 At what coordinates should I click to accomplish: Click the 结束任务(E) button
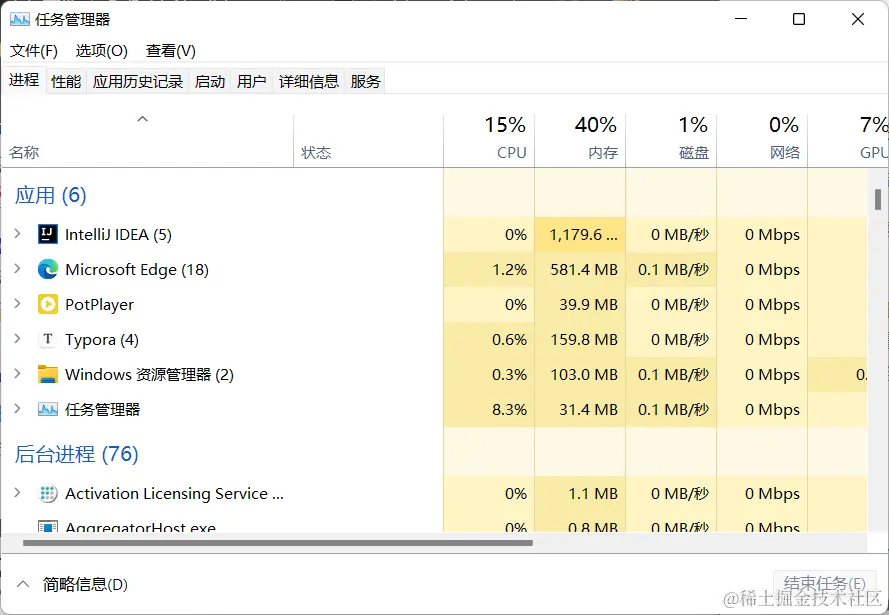824,584
